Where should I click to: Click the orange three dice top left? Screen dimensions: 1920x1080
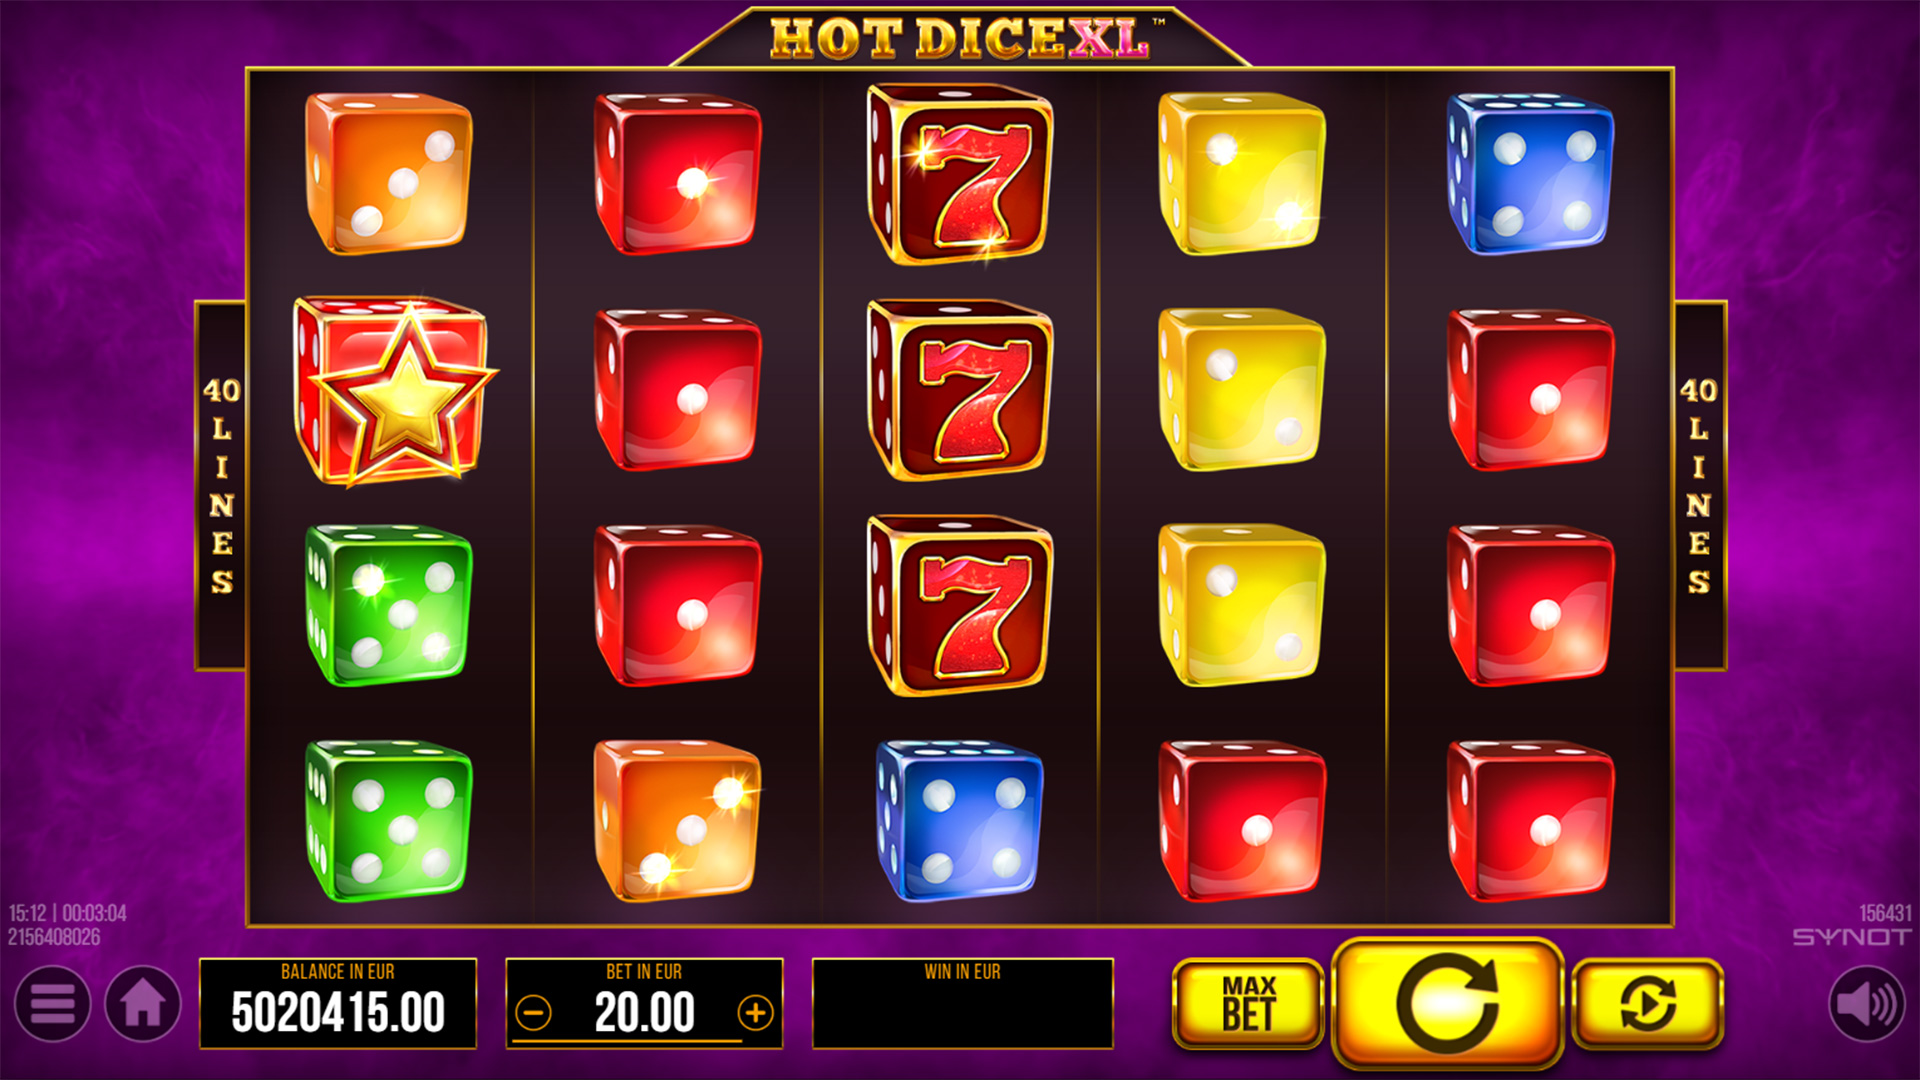pos(388,173)
